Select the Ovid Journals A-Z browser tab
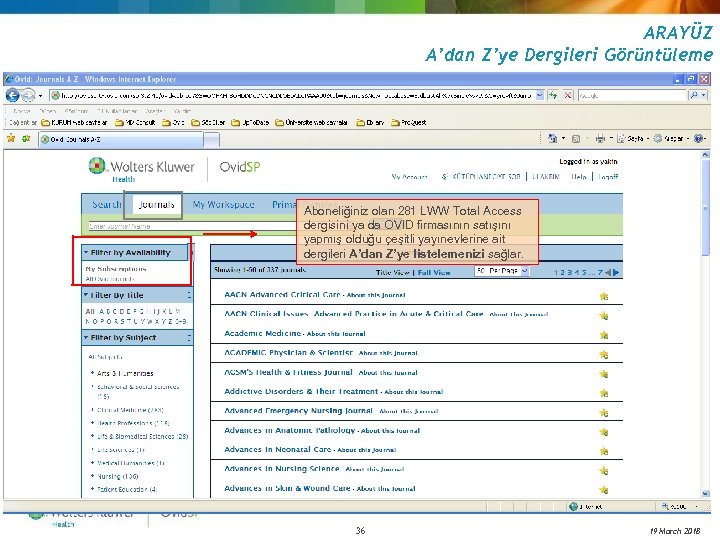Image resolution: width=720 pixels, height=540 pixels. 121,139
